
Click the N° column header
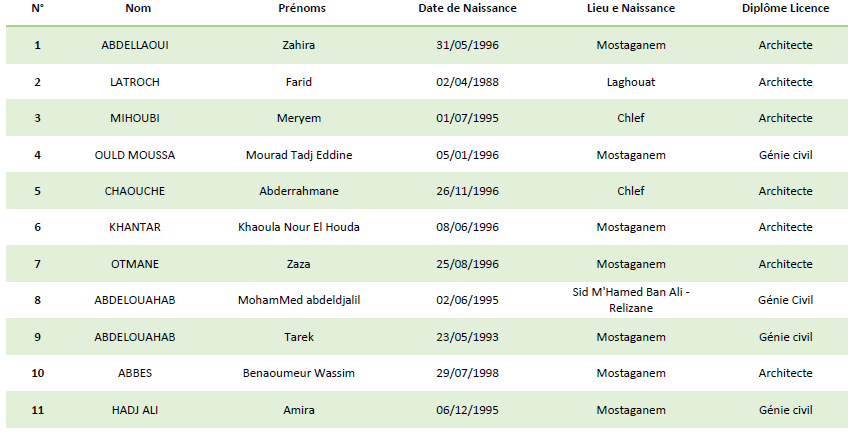click(37, 8)
